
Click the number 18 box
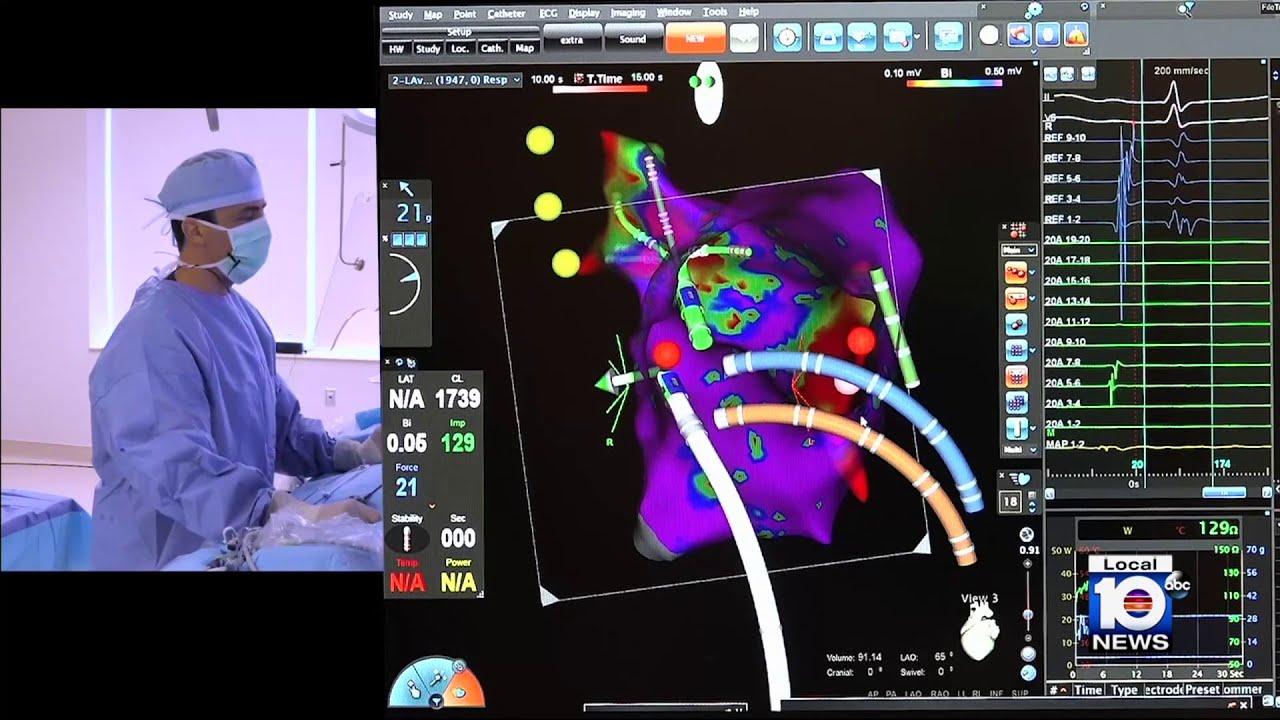1011,503
